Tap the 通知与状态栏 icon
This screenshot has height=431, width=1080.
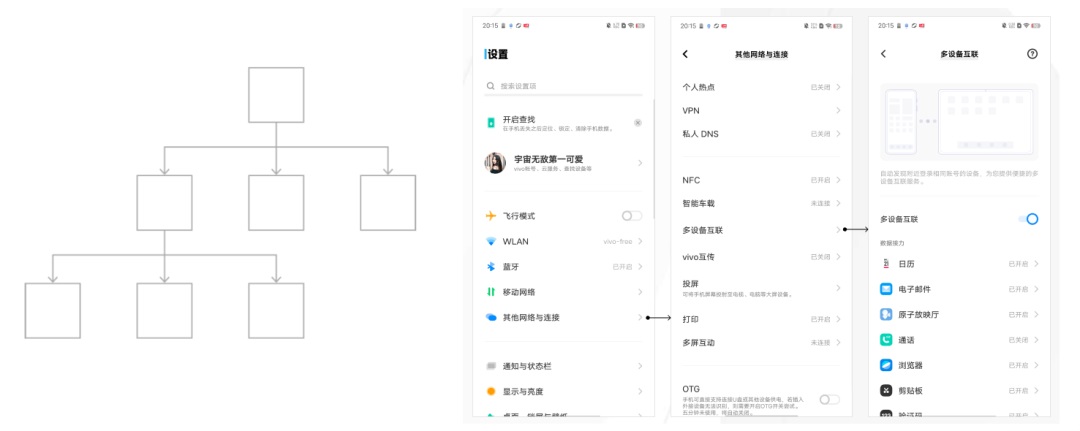point(490,366)
